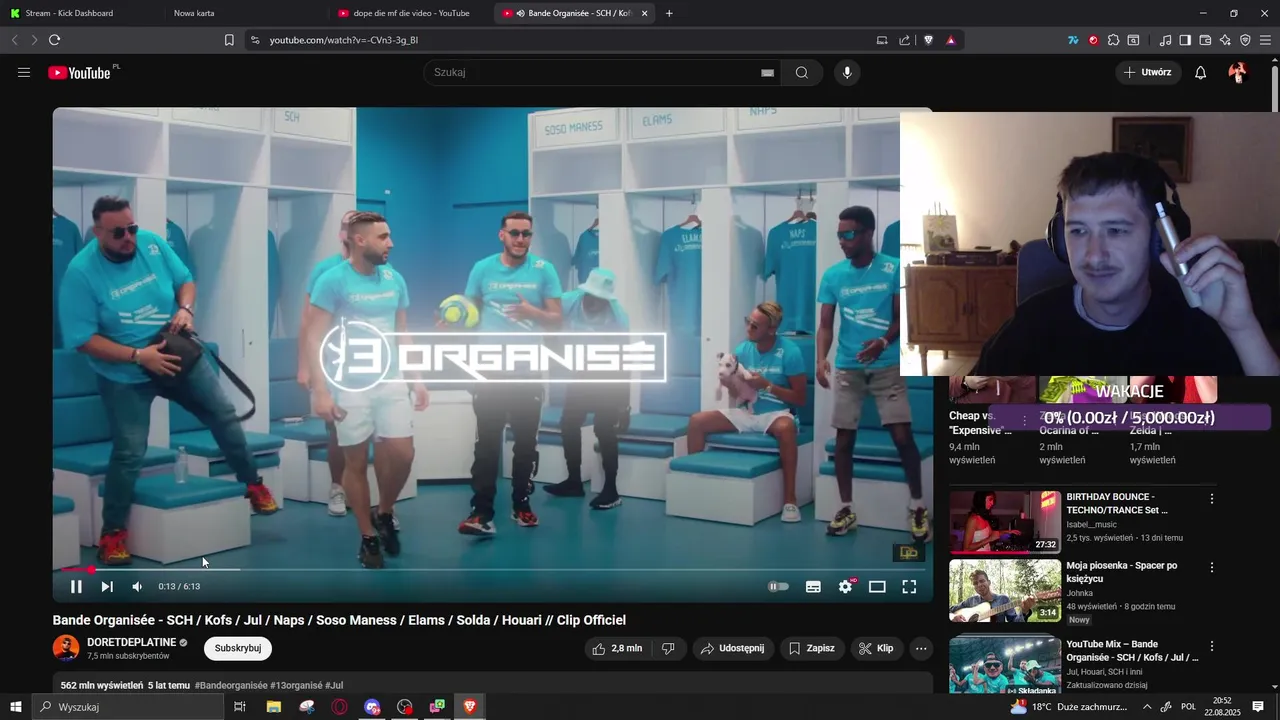1280x720 pixels.
Task: Create a clip with the Klip button
Action: pyautogui.click(x=876, y=648)
